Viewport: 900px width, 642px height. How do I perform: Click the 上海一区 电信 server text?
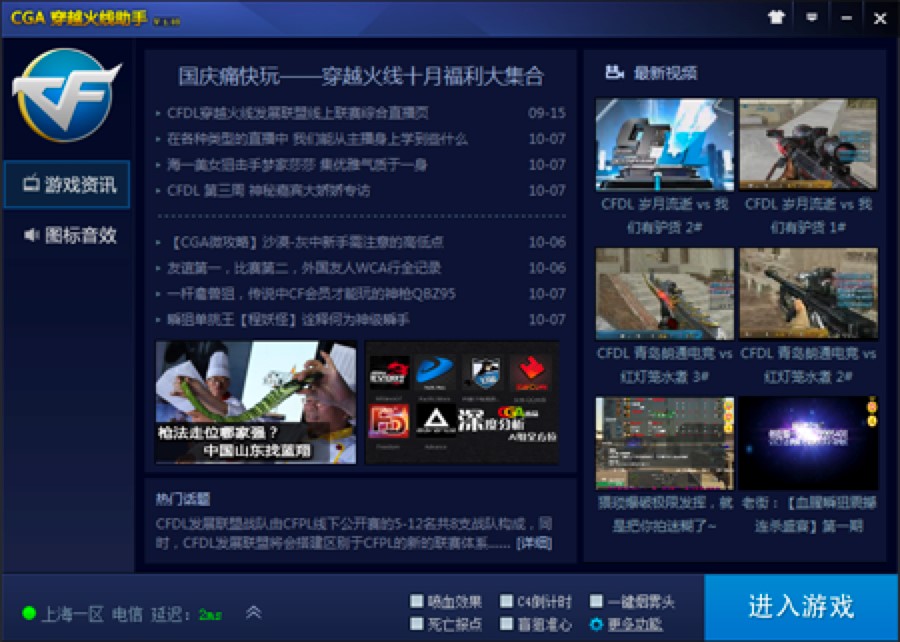[92, 614]
